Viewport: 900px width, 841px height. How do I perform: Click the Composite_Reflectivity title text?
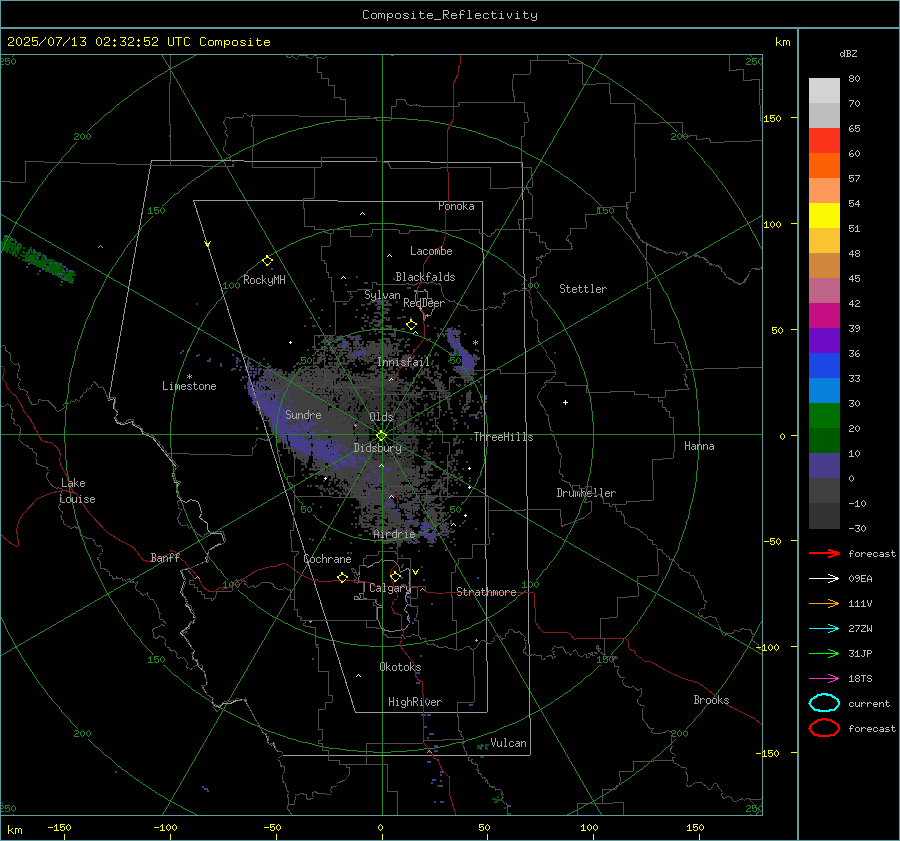tap(450, 15)
